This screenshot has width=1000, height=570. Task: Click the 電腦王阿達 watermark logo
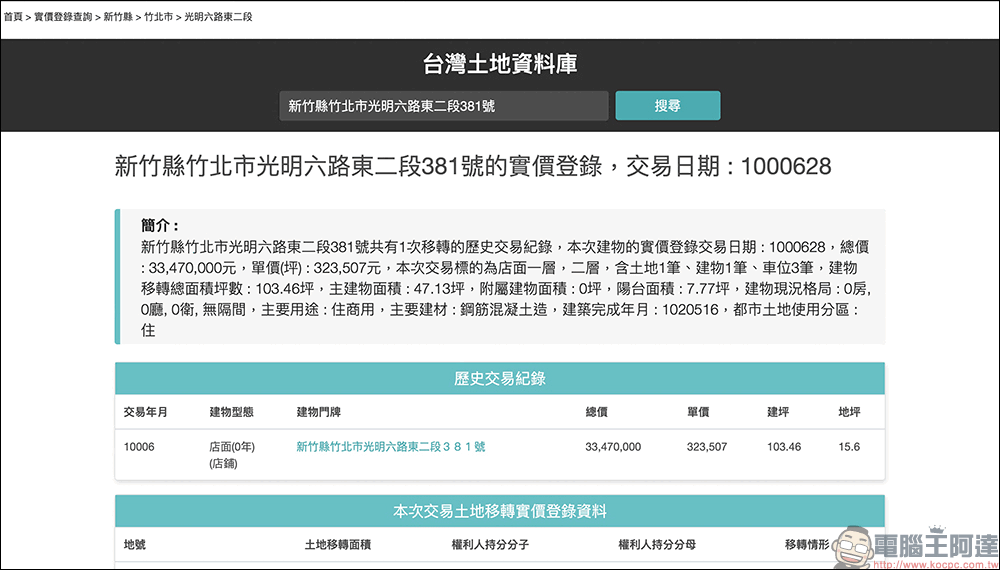coord(905,545)
